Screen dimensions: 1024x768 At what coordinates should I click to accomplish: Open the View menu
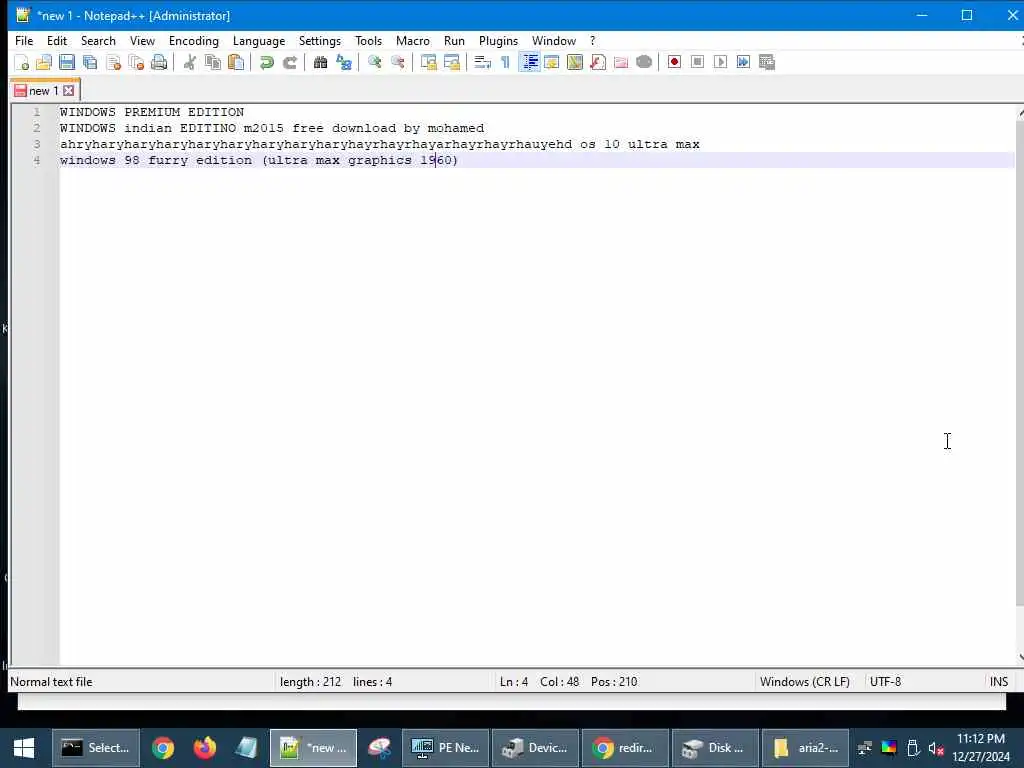tap(142, 40)
